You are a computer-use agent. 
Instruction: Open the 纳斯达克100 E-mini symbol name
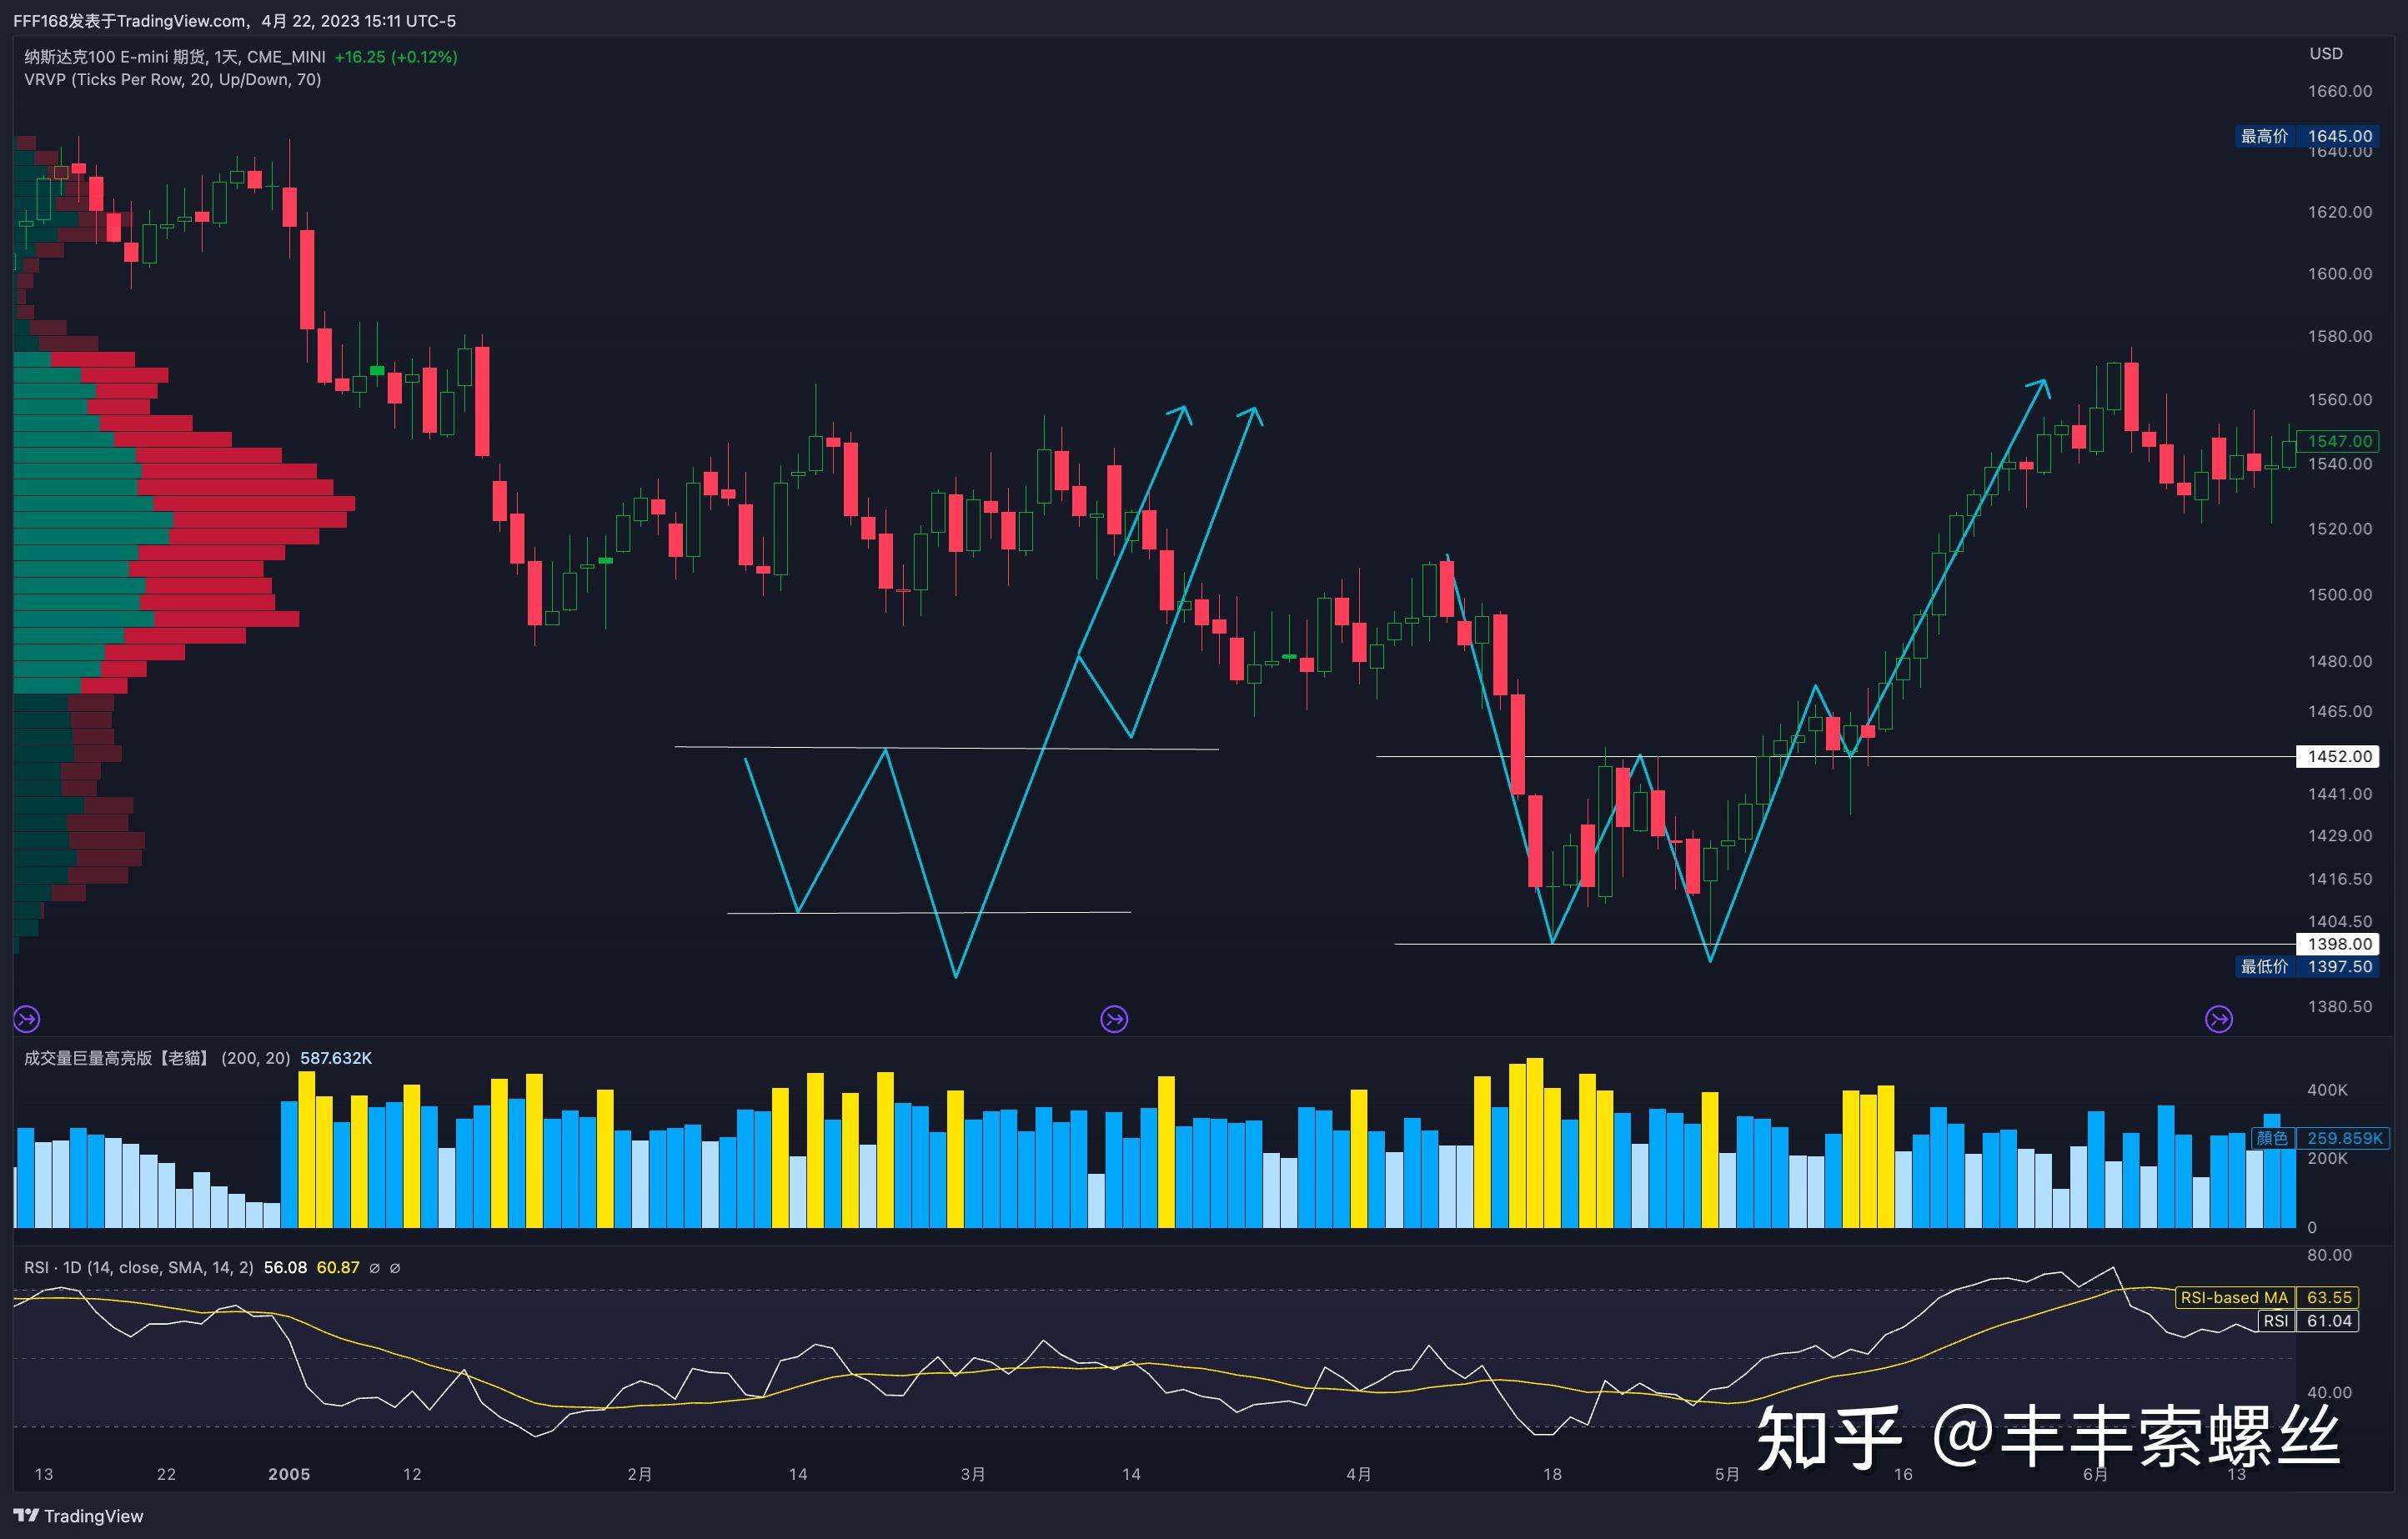[x=115, y=57]
